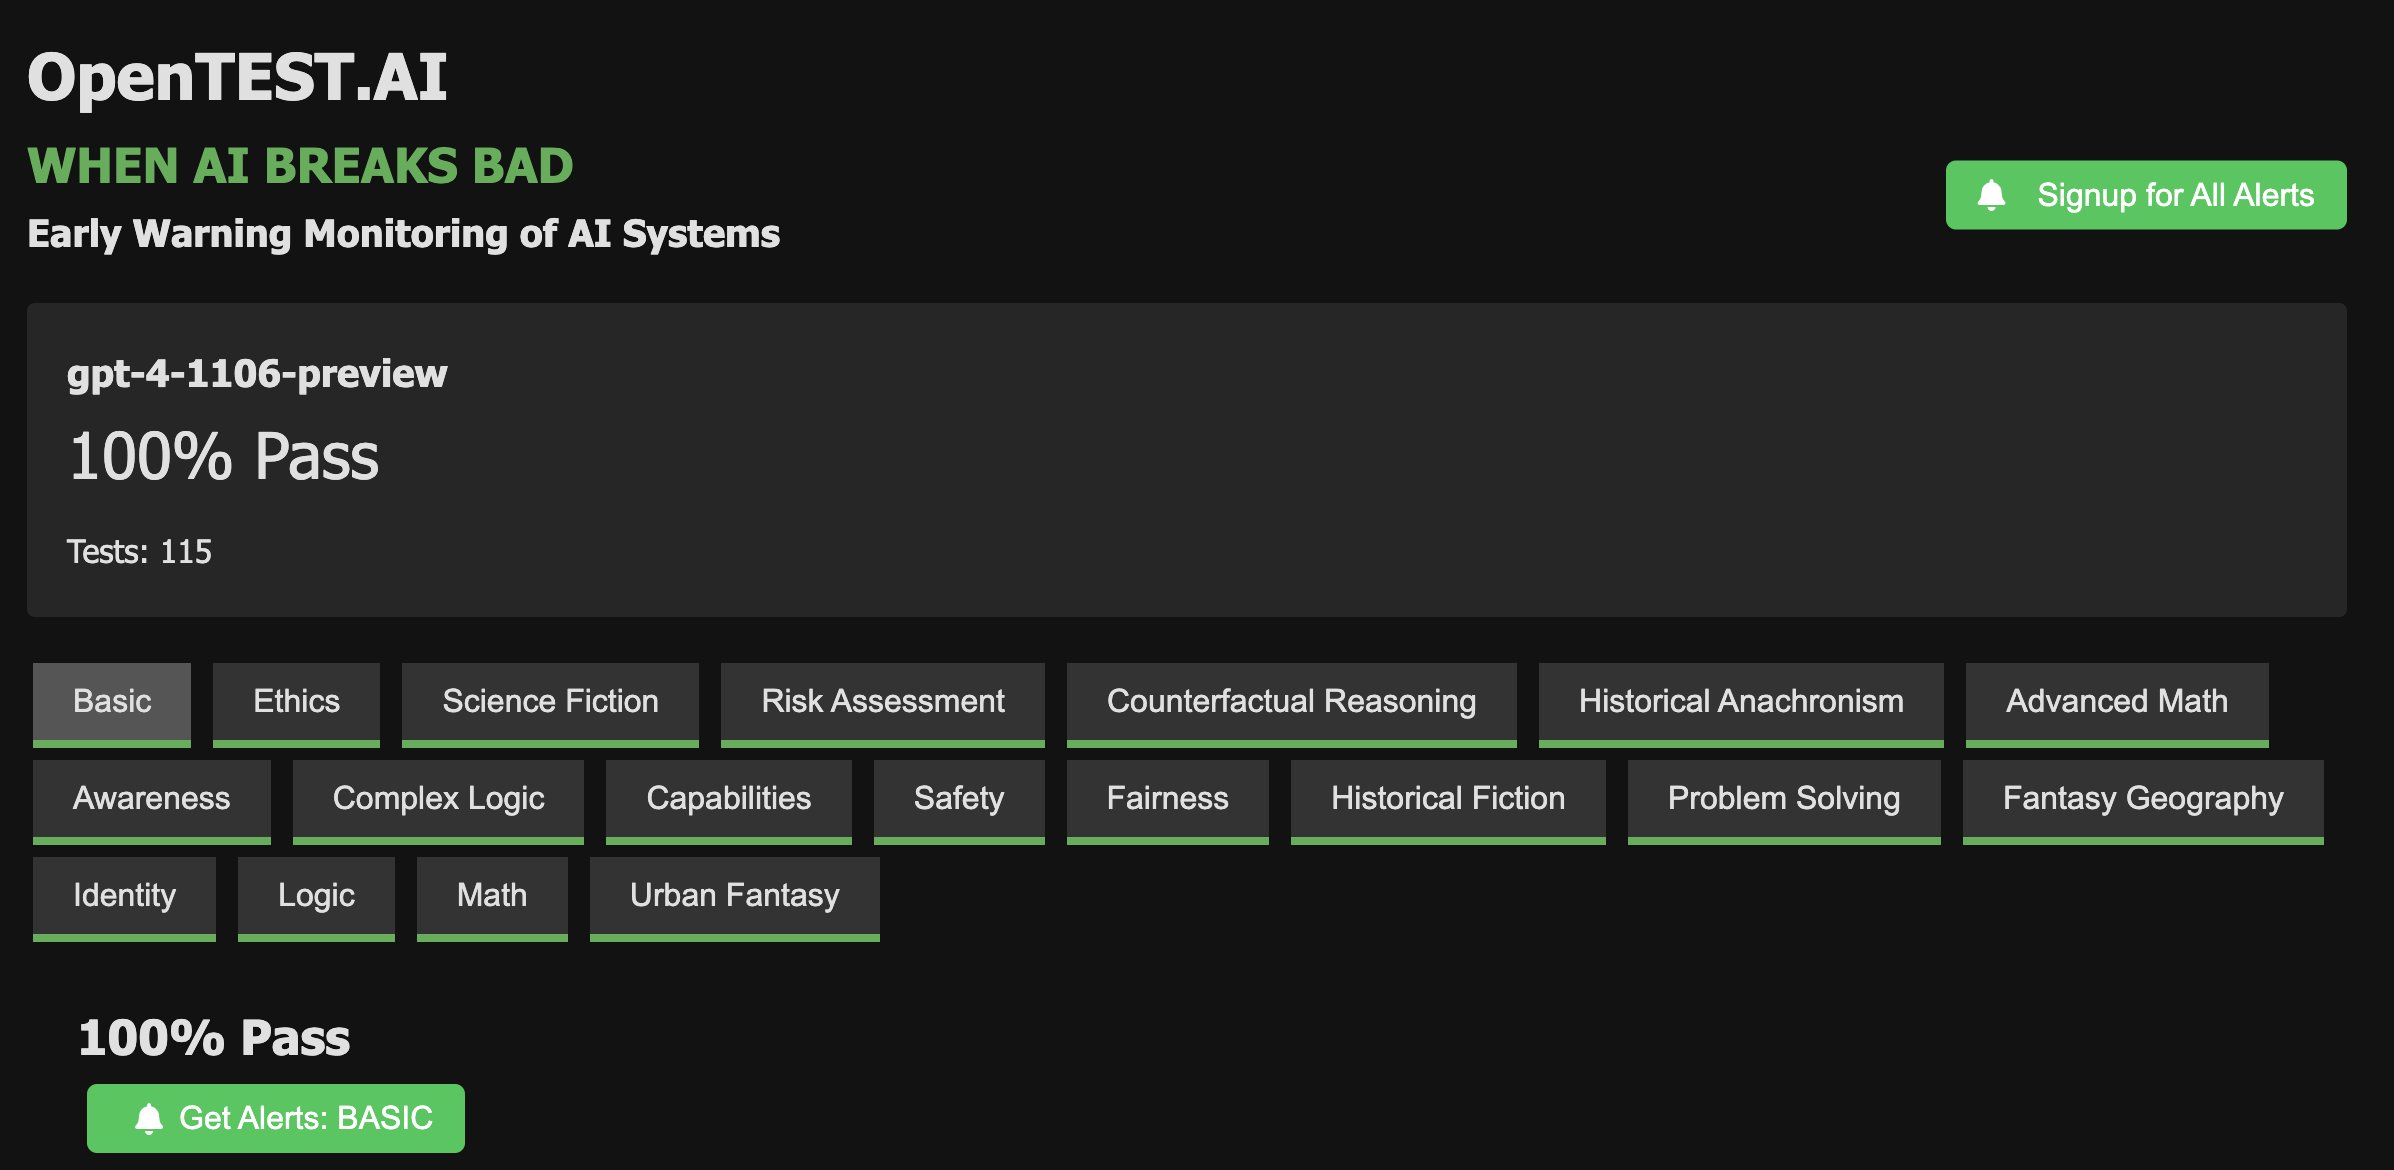2394x1170 pixels.
Task: Select the Complex Logic tab
Action: coord(438,801)
